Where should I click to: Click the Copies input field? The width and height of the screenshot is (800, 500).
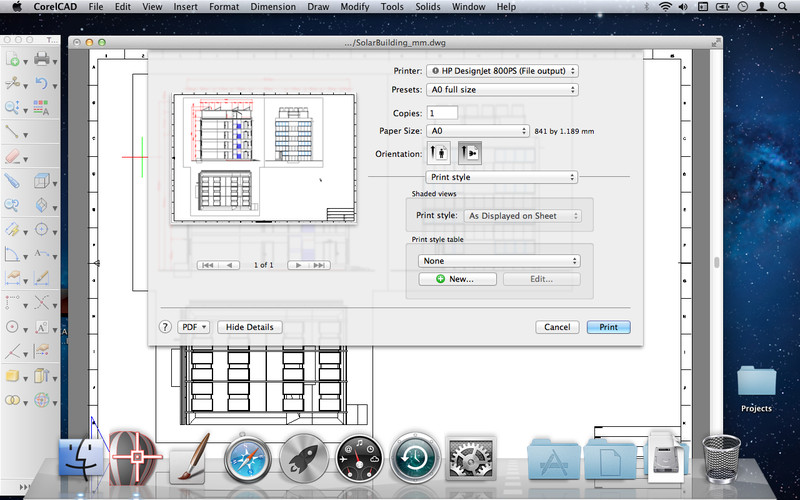(x=442, y=113)
